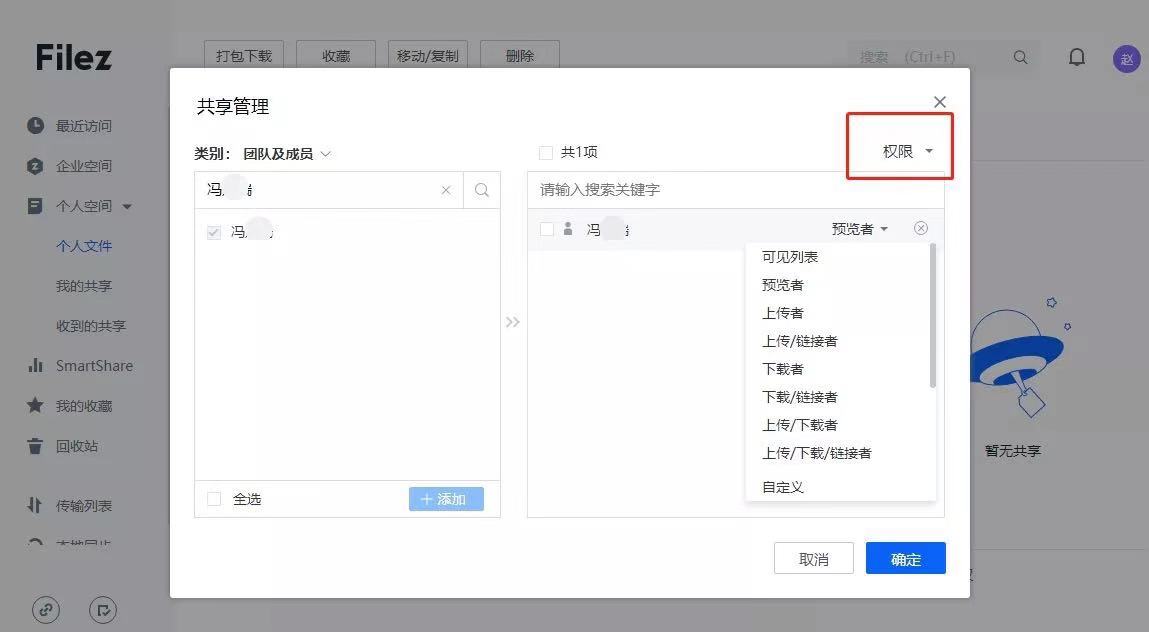The height and width of the screenshot is (632, 1149).
Task: Open the link icon at sidebar bottom
Action: point(46,609)
